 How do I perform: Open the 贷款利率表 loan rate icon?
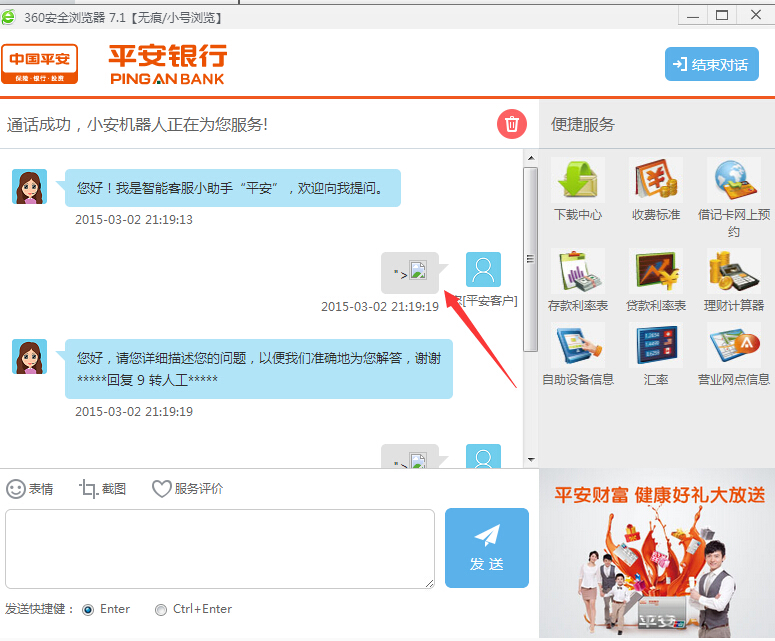coord(656,271)
